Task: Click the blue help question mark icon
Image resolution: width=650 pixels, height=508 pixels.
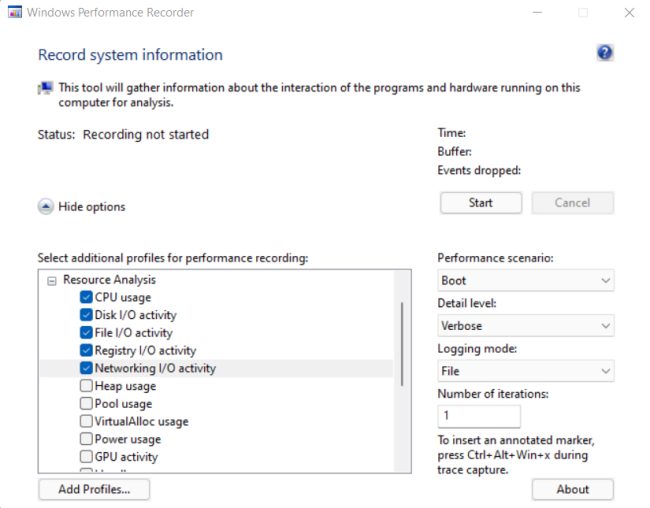Action: 604,53
